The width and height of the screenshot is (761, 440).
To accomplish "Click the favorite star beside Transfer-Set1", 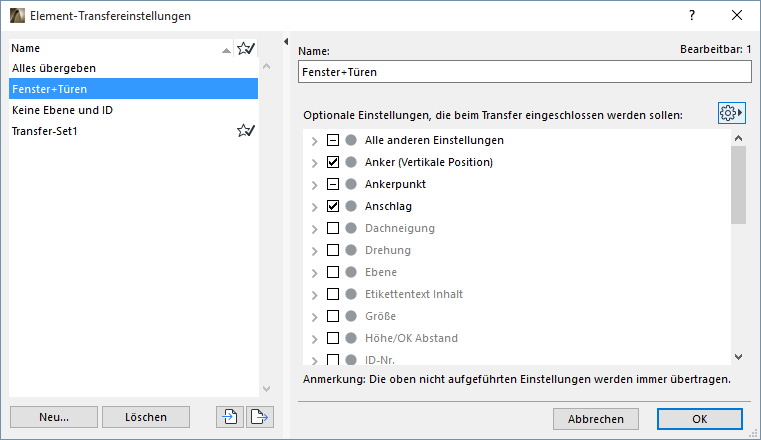I will tap(245, 131).
